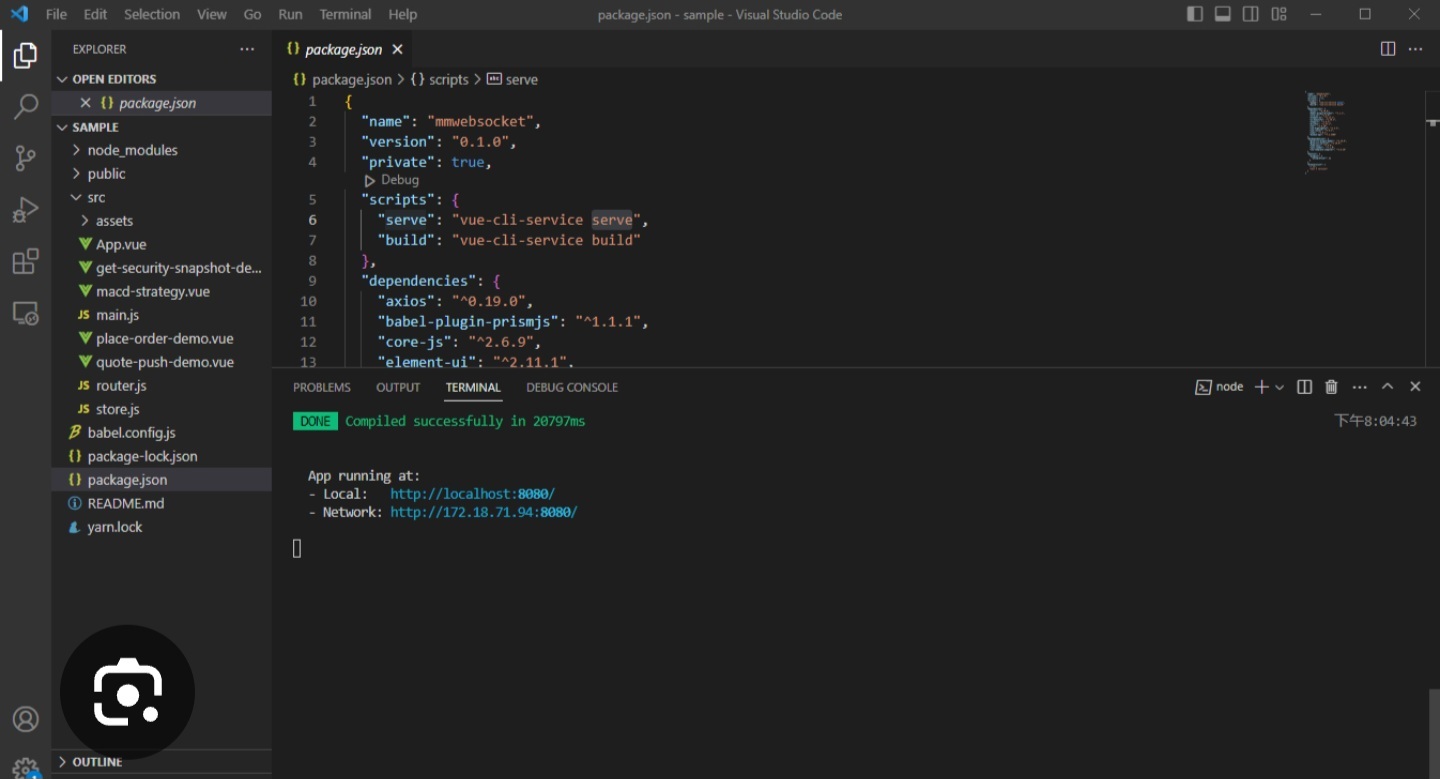The height and width of the screenshot is (779, 1440).
Task: Open quote-push-demo.vue file
Action: tap(161, 362)
